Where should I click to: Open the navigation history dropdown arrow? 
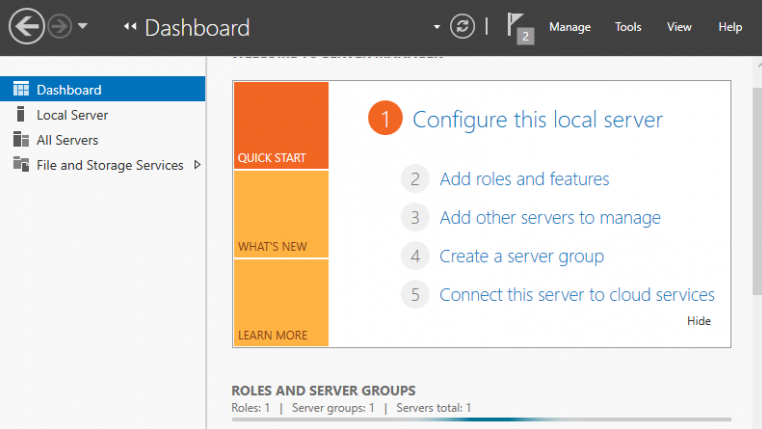(83, 27)
